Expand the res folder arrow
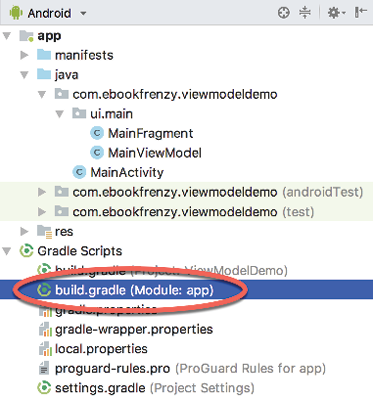The width and height of the screenshot is (373, 401). point(24,231)
